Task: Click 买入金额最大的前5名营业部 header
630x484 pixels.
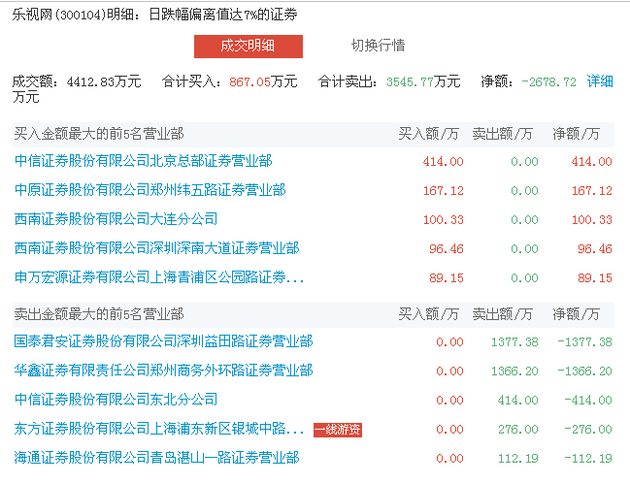Action: point(99,134)
